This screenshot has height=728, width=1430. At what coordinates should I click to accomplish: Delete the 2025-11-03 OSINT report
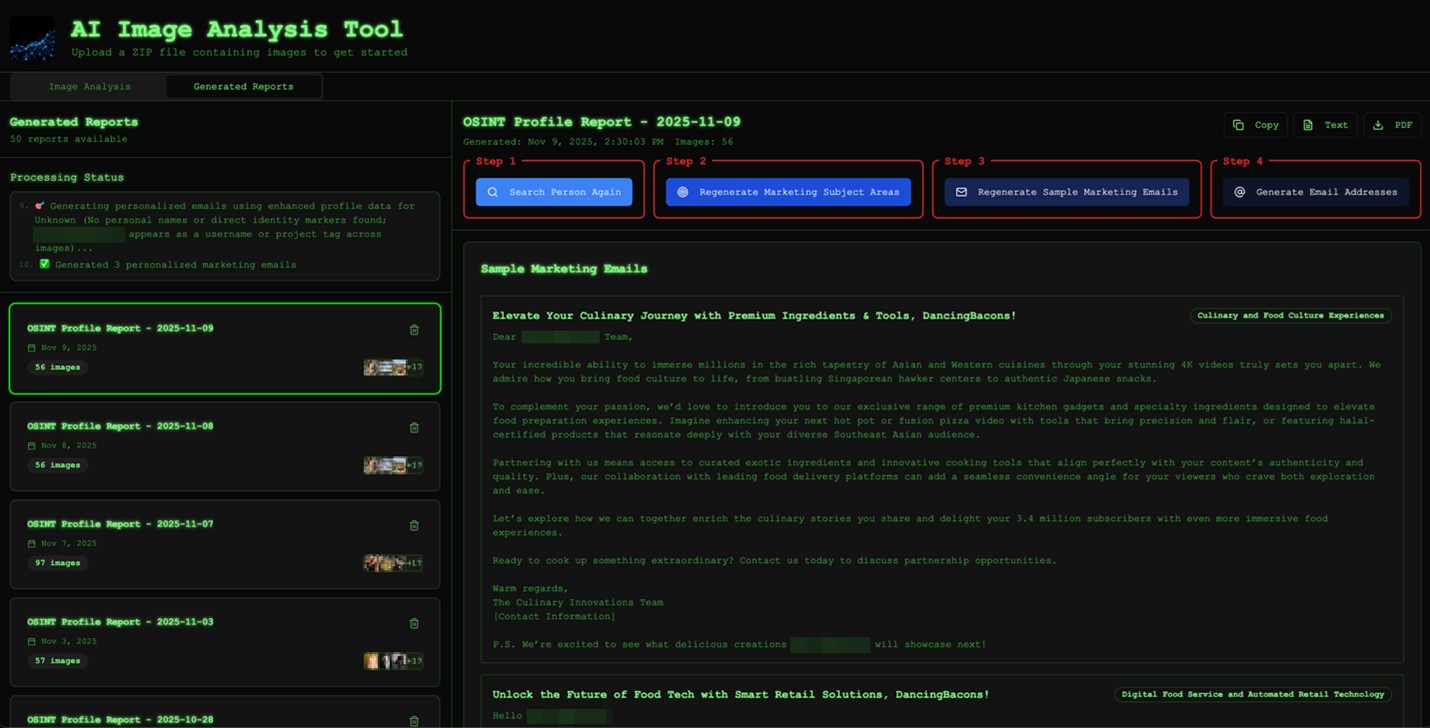pyautogui.click(x=414, y=623)
